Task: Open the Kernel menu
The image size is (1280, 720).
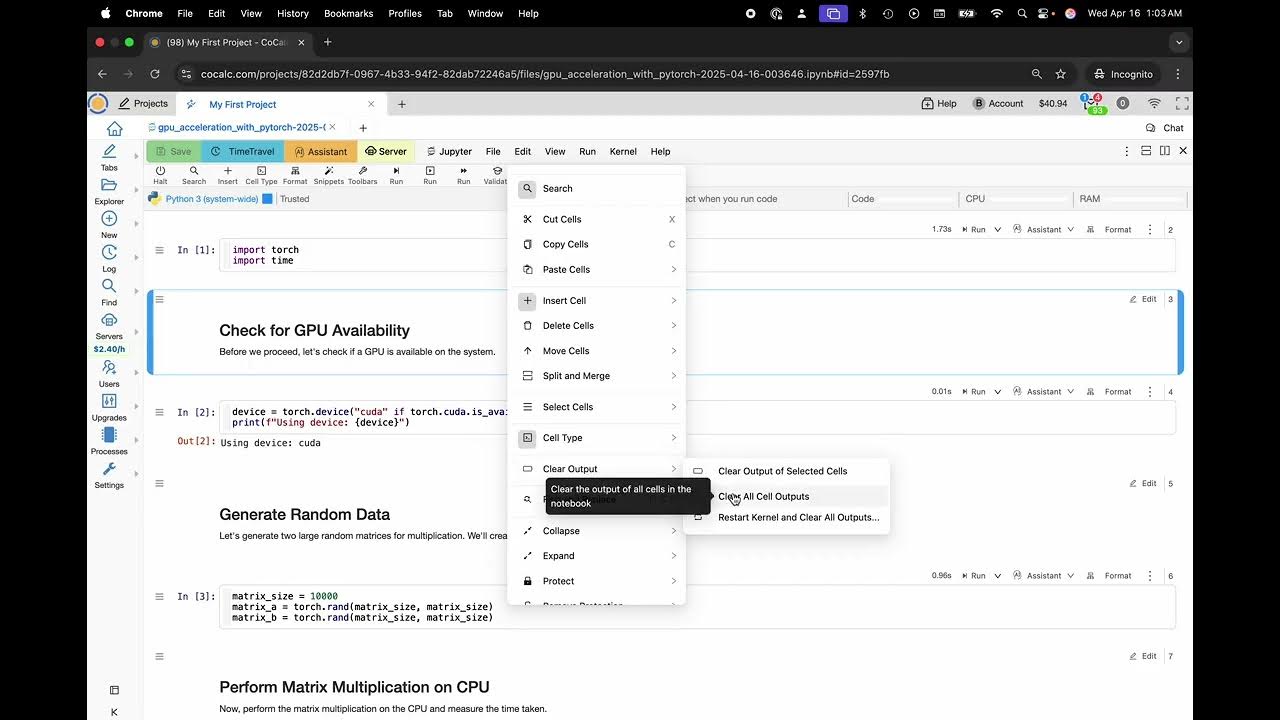Action: pyautogui.click(x=623, y=152)
